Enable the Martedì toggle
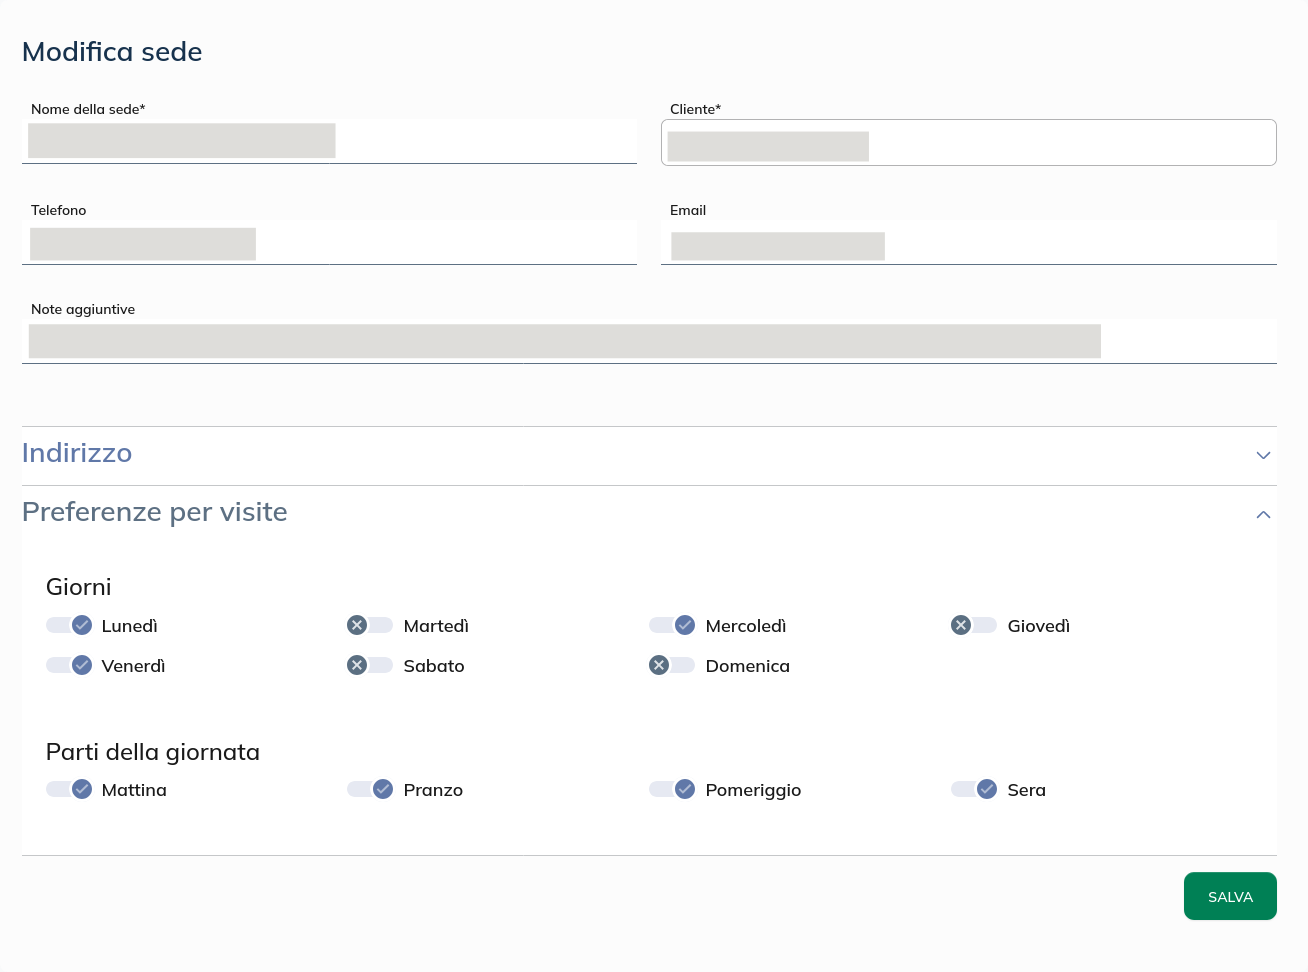The width and height of the screenshot is (1308, 972). click(370, 626)
